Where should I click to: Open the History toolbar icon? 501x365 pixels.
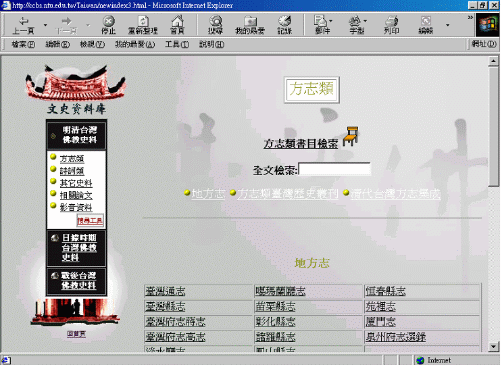(284, 21)
